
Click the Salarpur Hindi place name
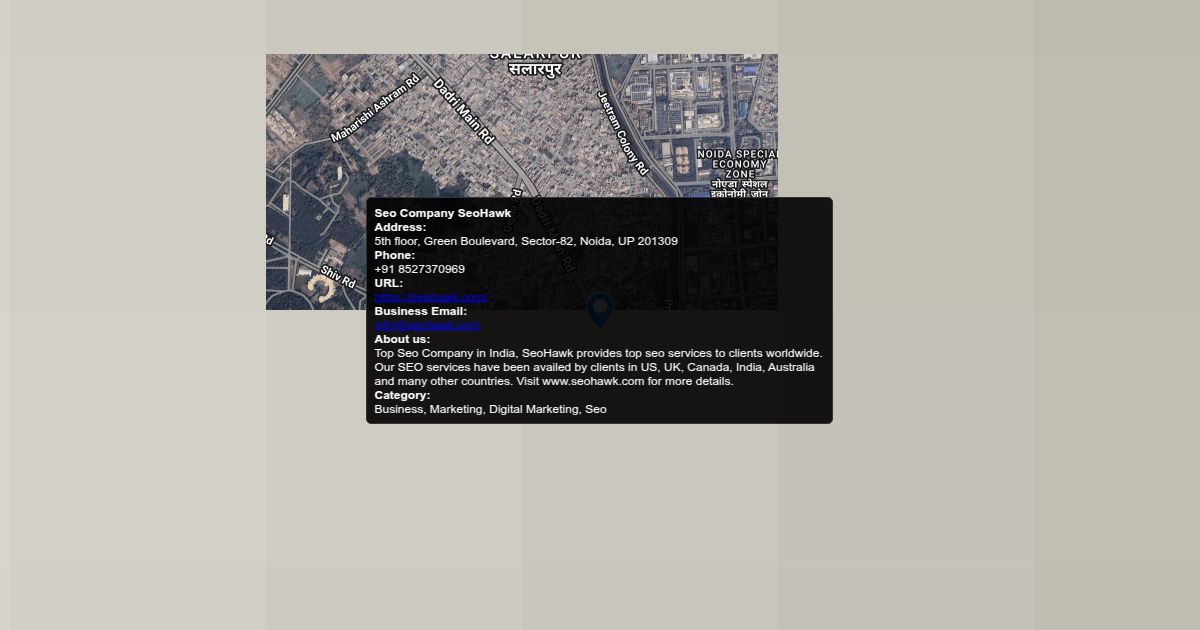point(535,70)
